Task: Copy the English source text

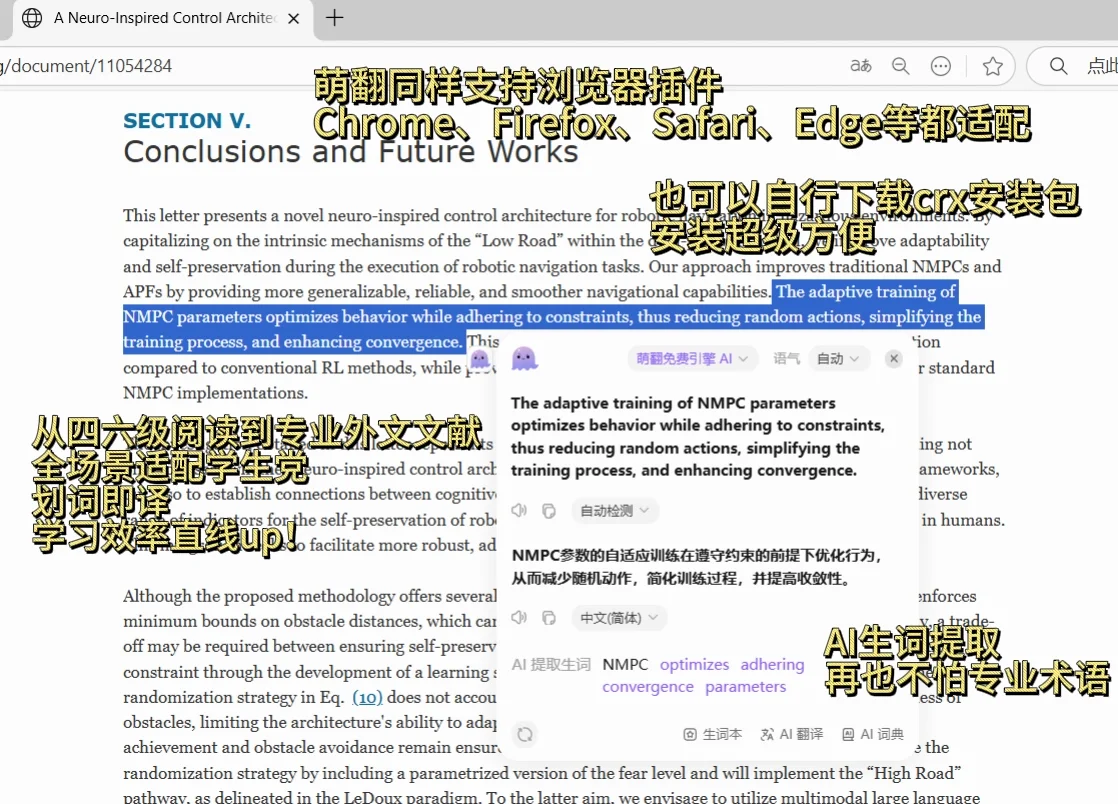Action: pos(548,511)
